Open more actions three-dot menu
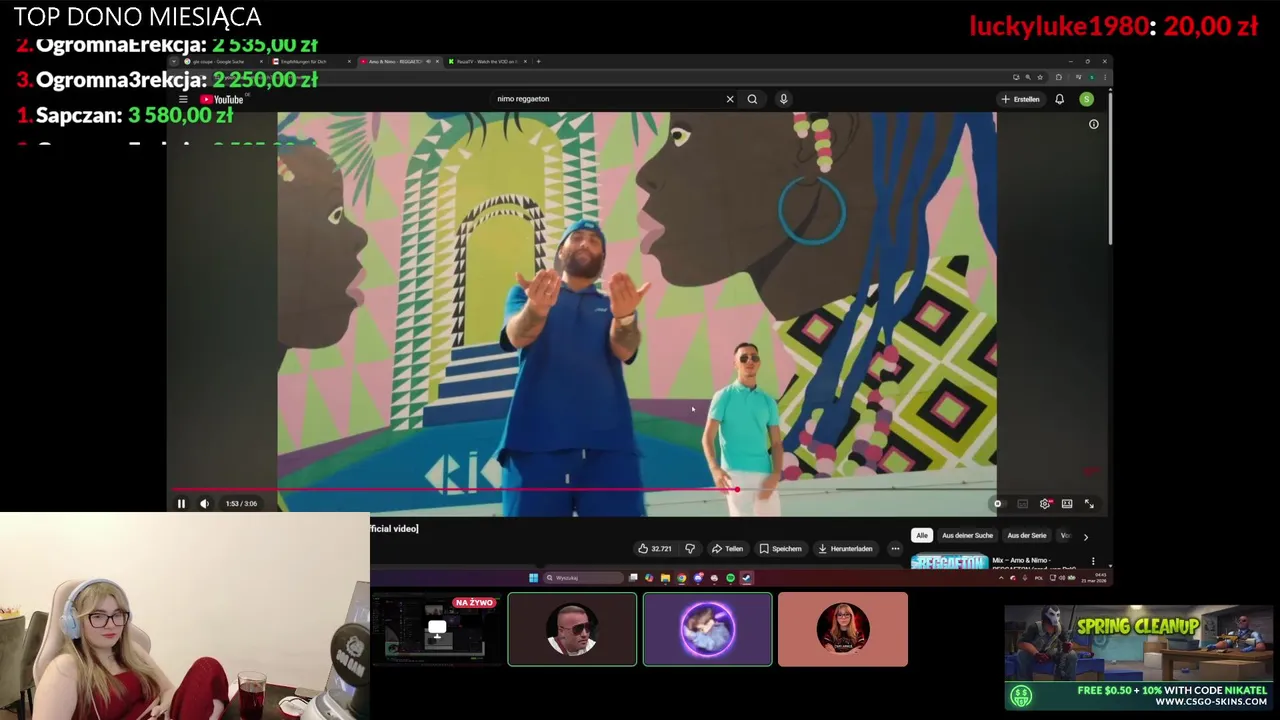1280x720 pixels. tap(895, 548)
